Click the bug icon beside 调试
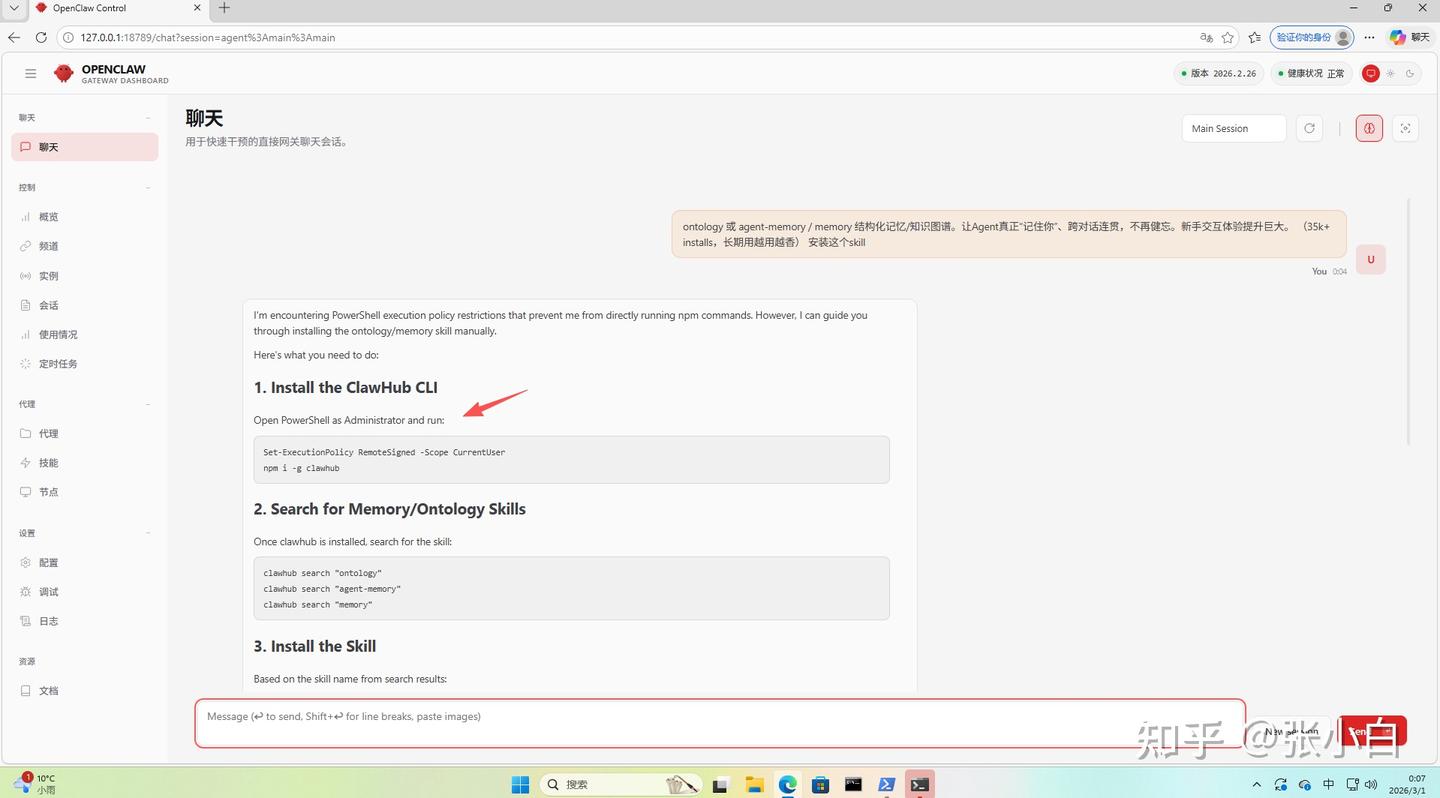This screenshot has height=798, width=1440. (26, 592)
